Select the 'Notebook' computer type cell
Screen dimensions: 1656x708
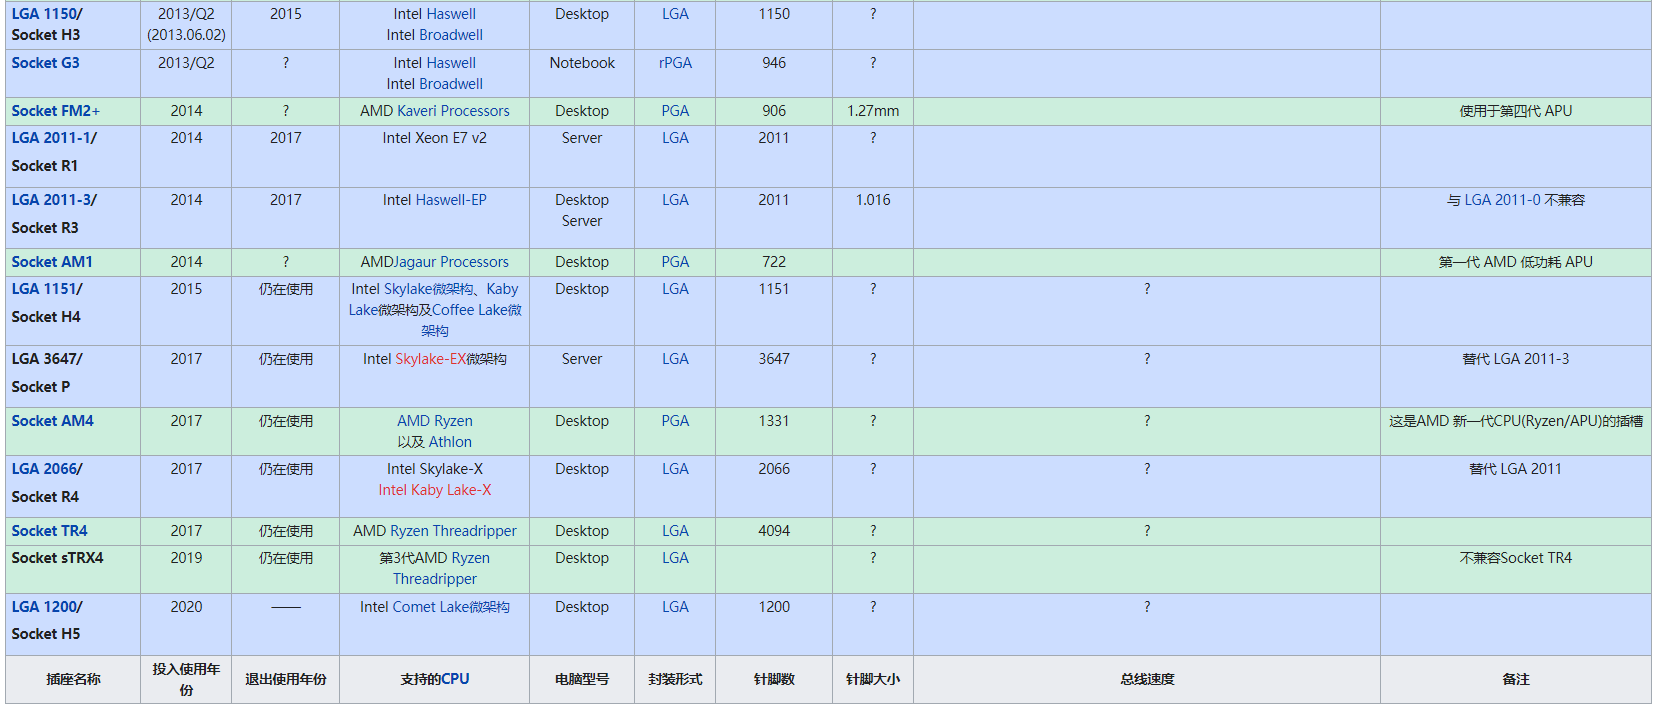point(582,73)
